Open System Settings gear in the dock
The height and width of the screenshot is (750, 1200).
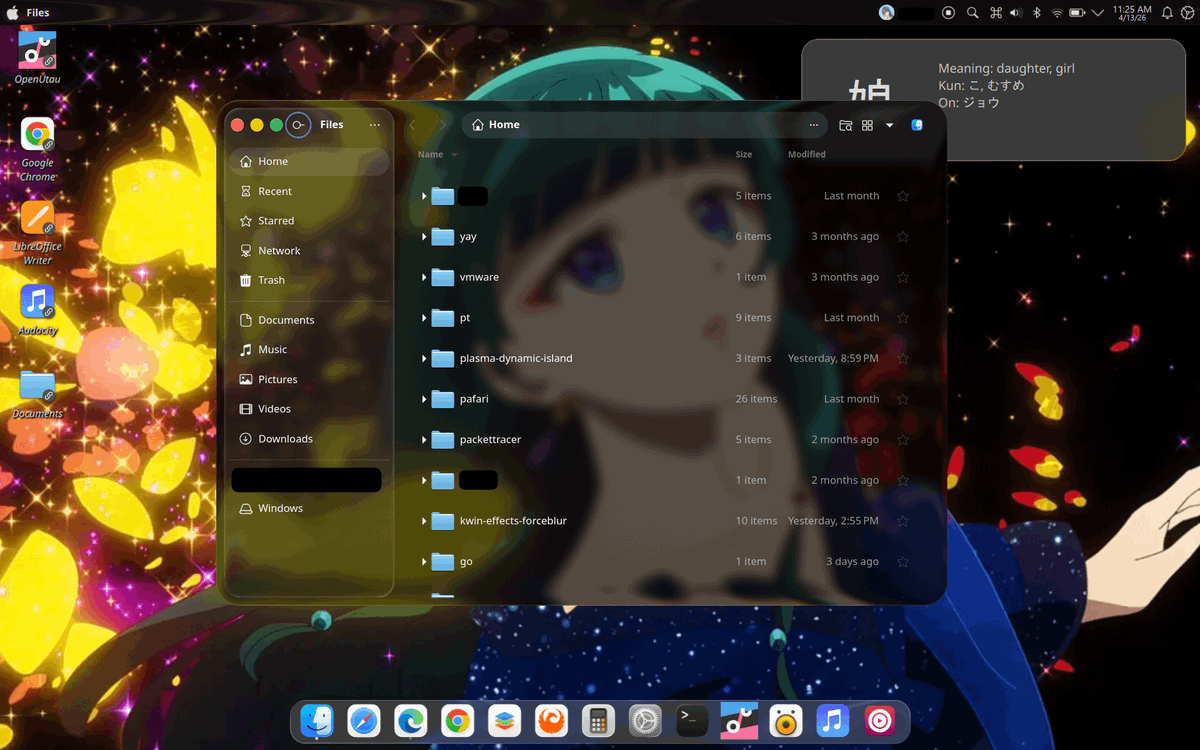click(645, 721)
